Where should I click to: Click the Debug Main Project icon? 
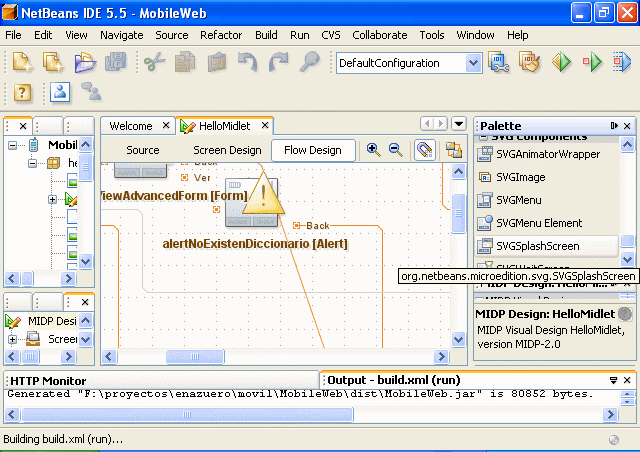click(x=592, y=62)
